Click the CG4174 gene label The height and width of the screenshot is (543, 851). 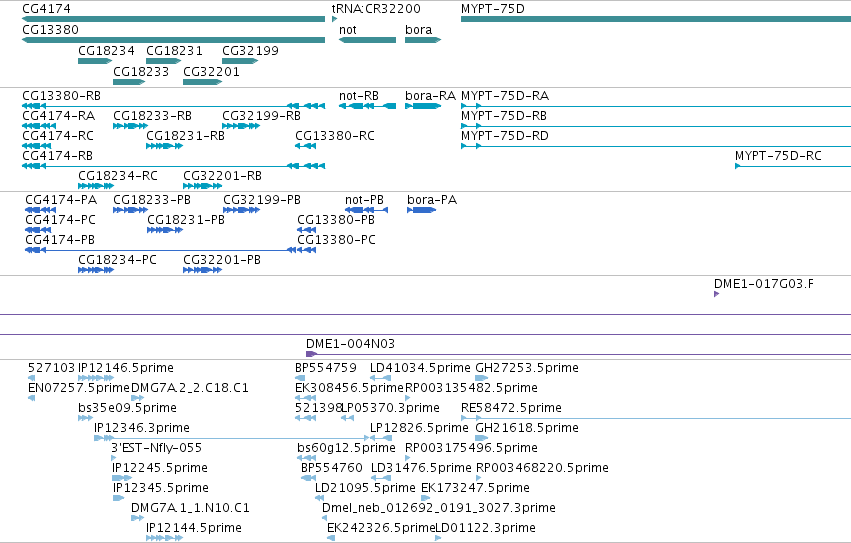pos(46,9)
